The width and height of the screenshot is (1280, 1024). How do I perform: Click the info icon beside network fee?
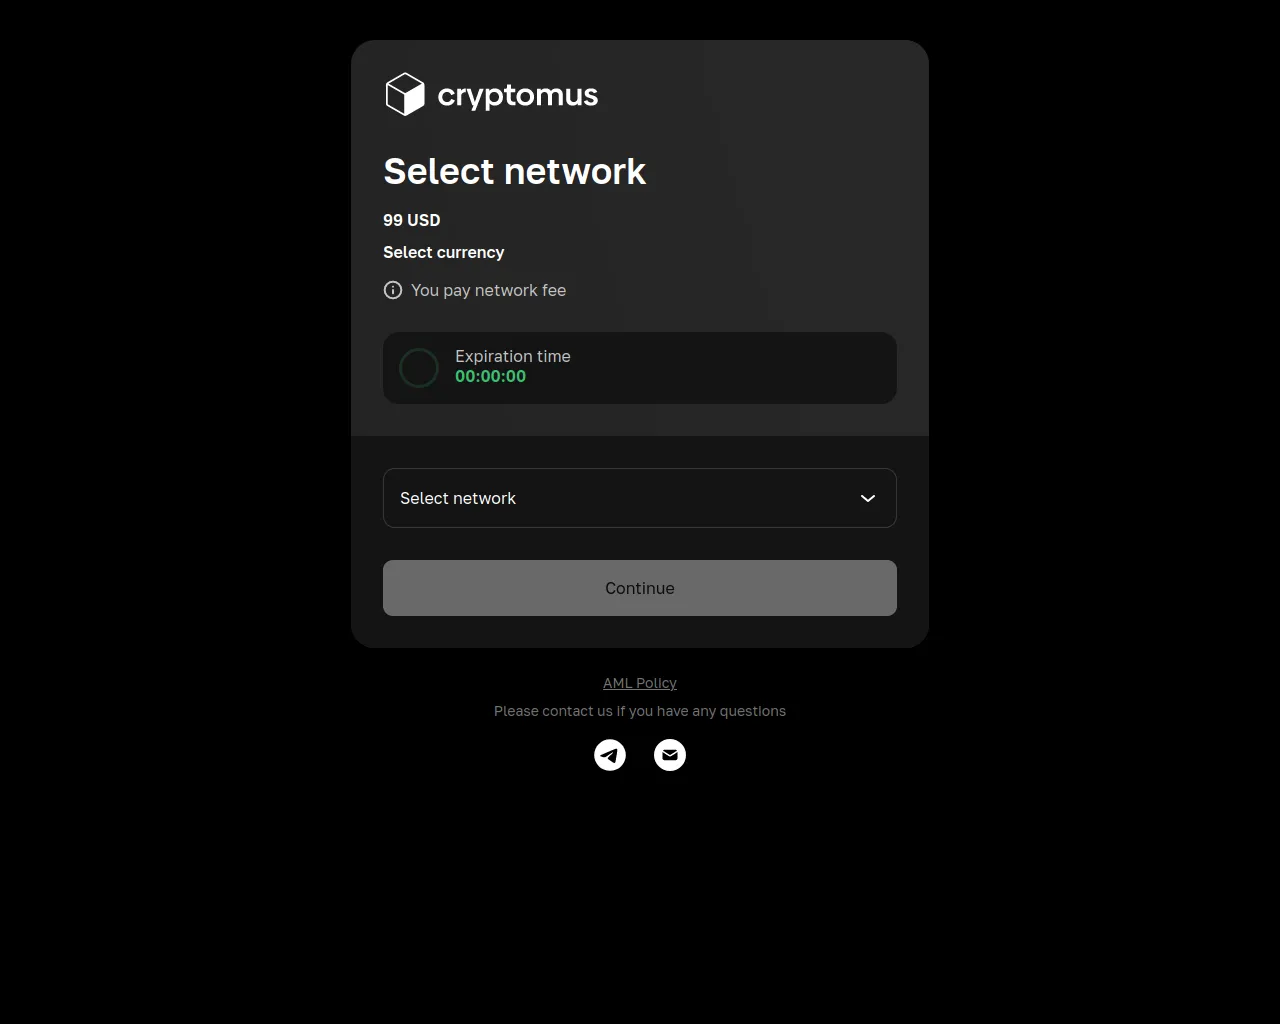pos(393,290)
